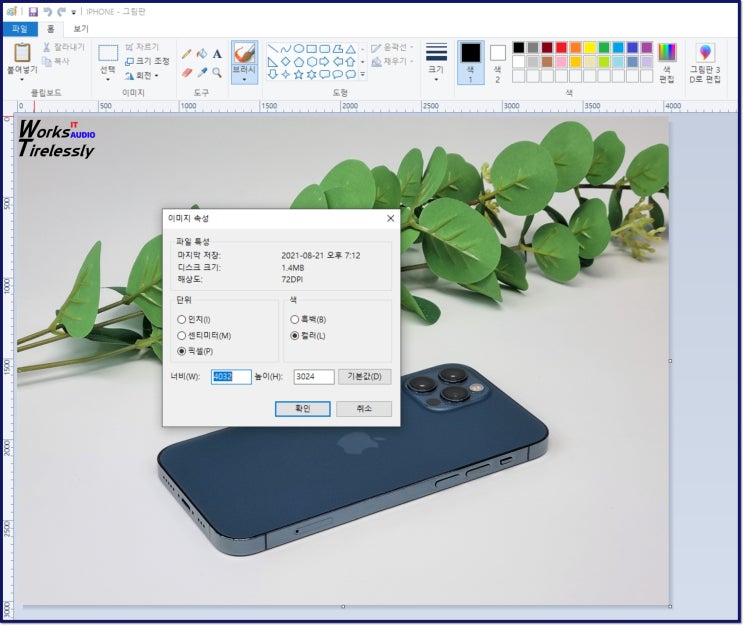The width and height of the screenshot is (743, 625).
Task: Click the 붙여넣기 paste clipboard icon
Action: click(22, 52)
